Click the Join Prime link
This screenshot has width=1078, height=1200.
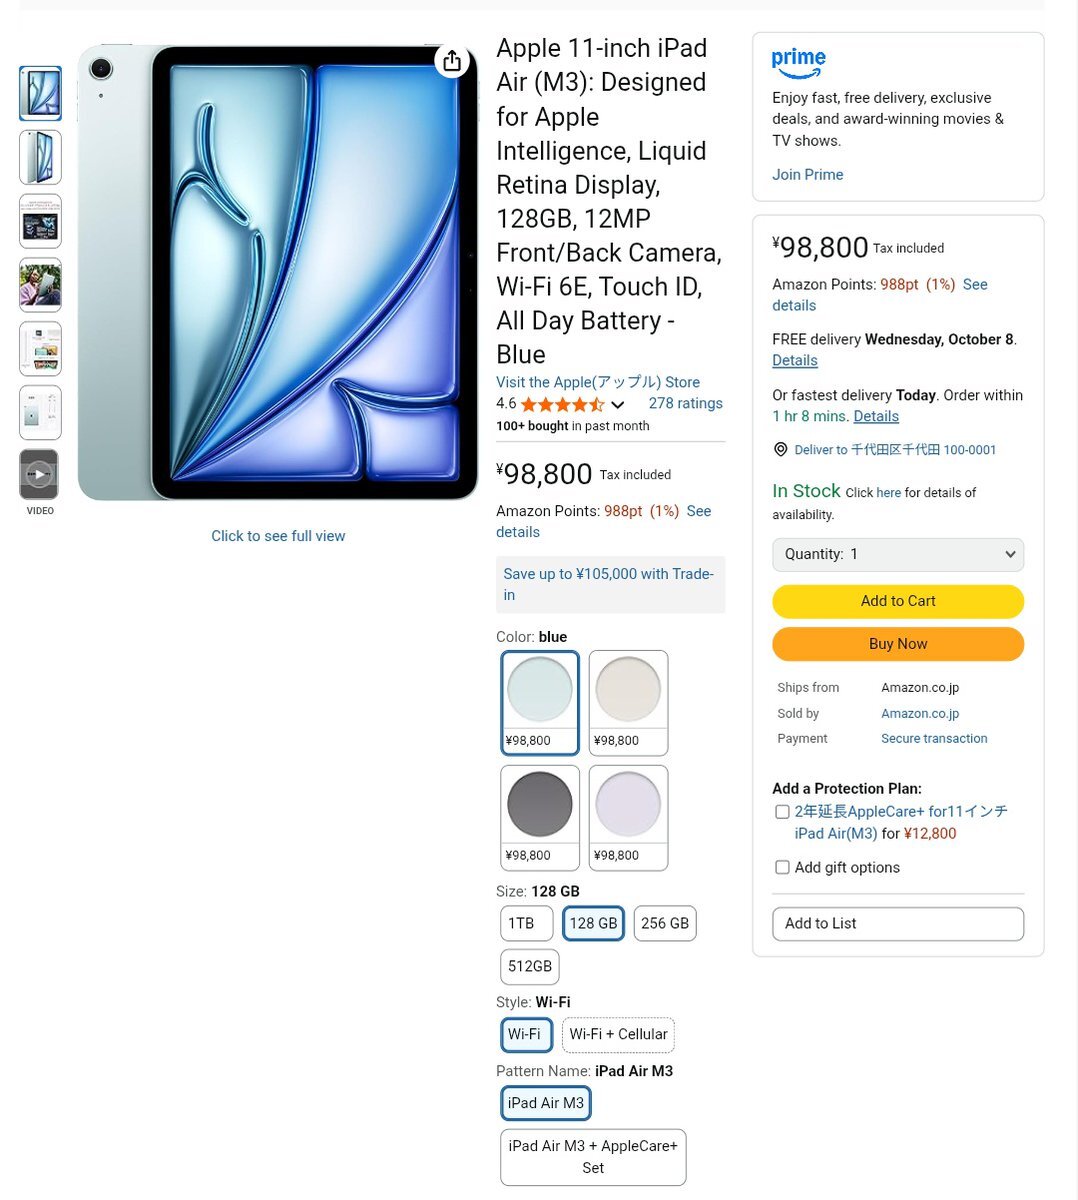point(807,175)
